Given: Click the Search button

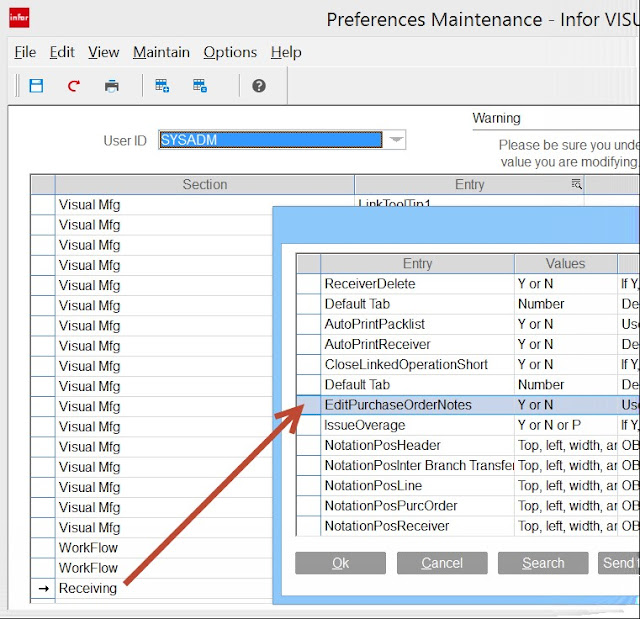Looking at the screenshot, I should [x=543, y=563].
